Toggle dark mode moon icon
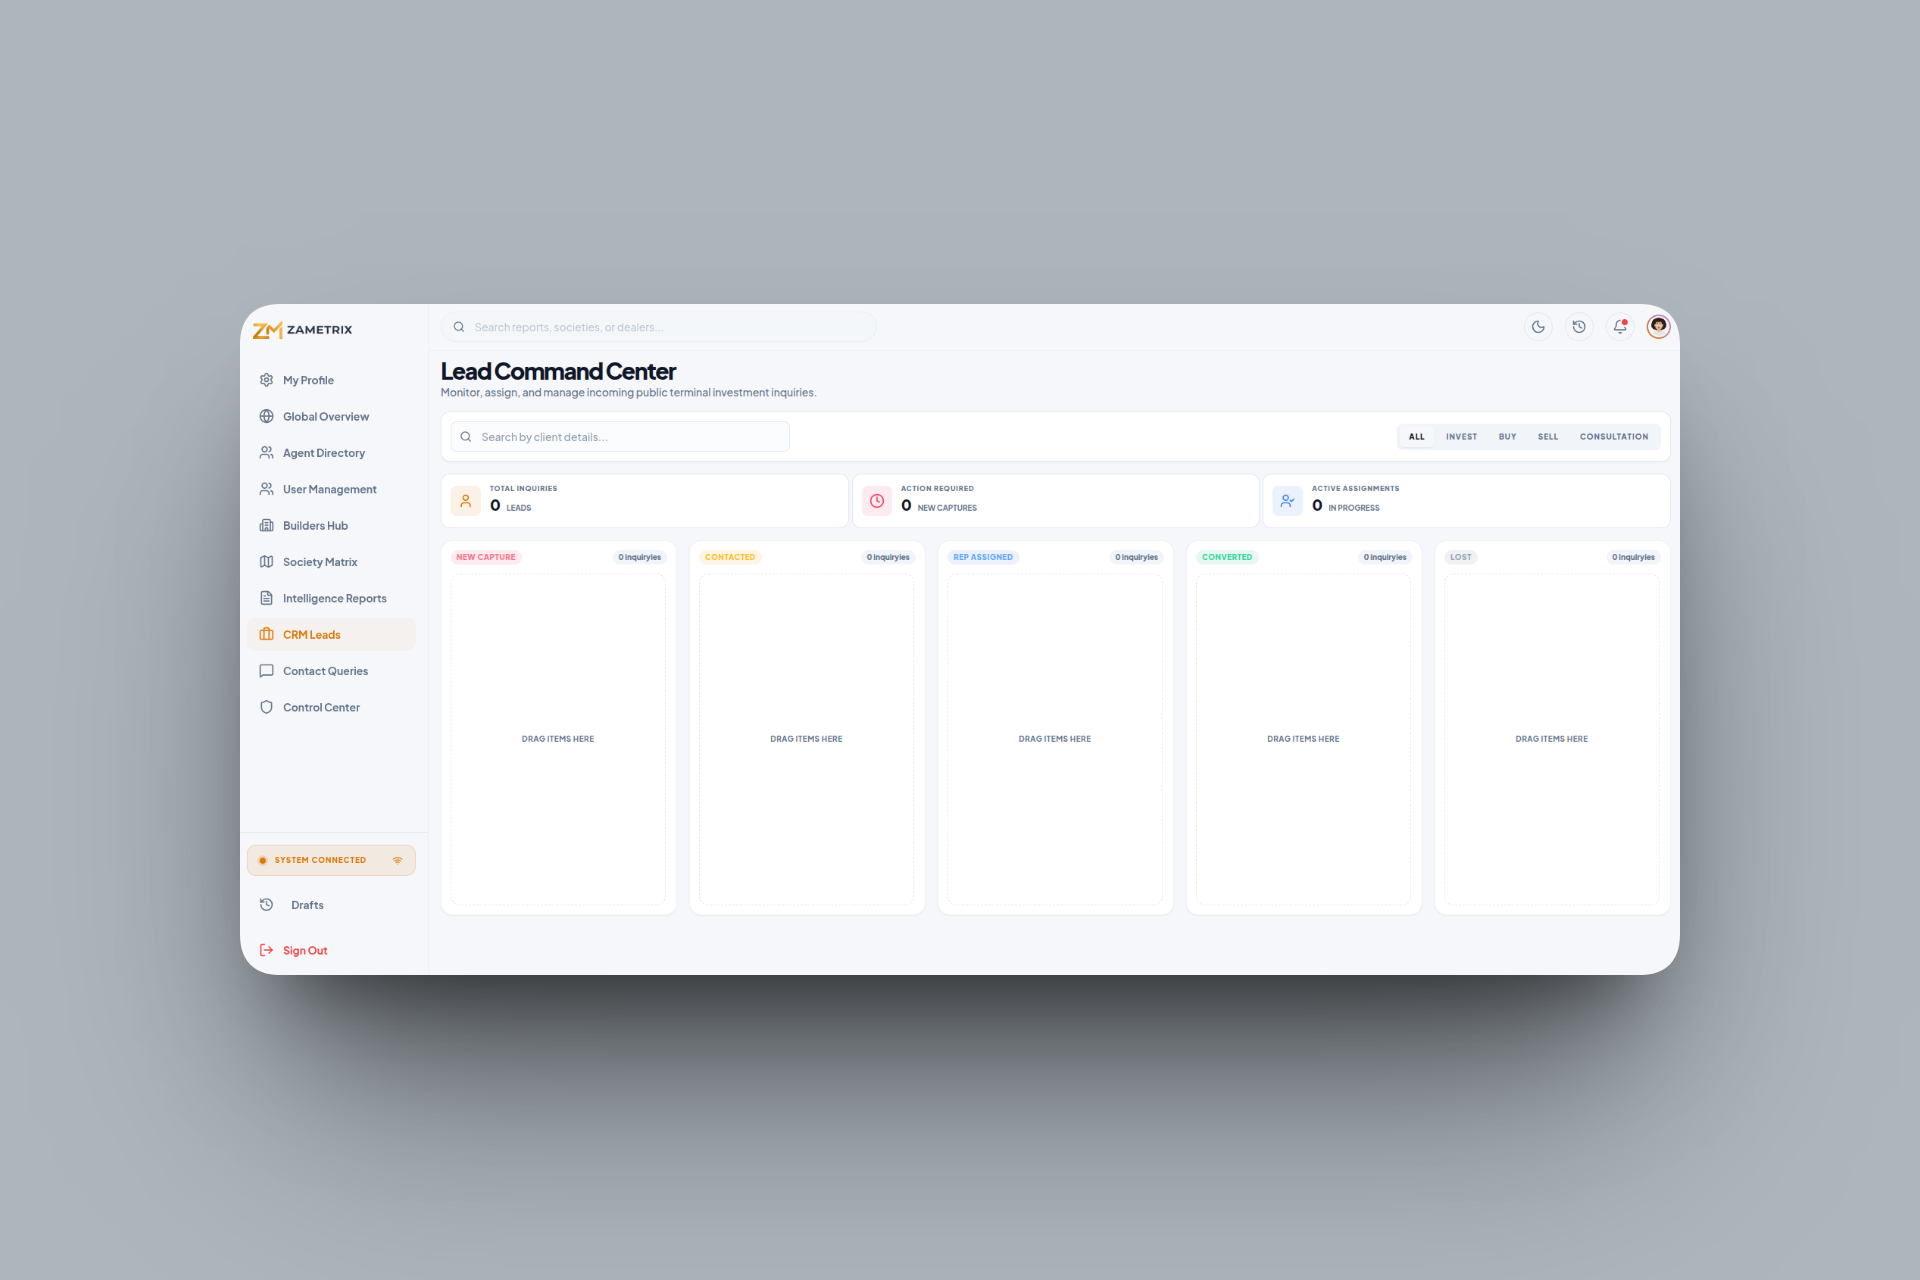1920x1280 pixels. coord(1538,327)
